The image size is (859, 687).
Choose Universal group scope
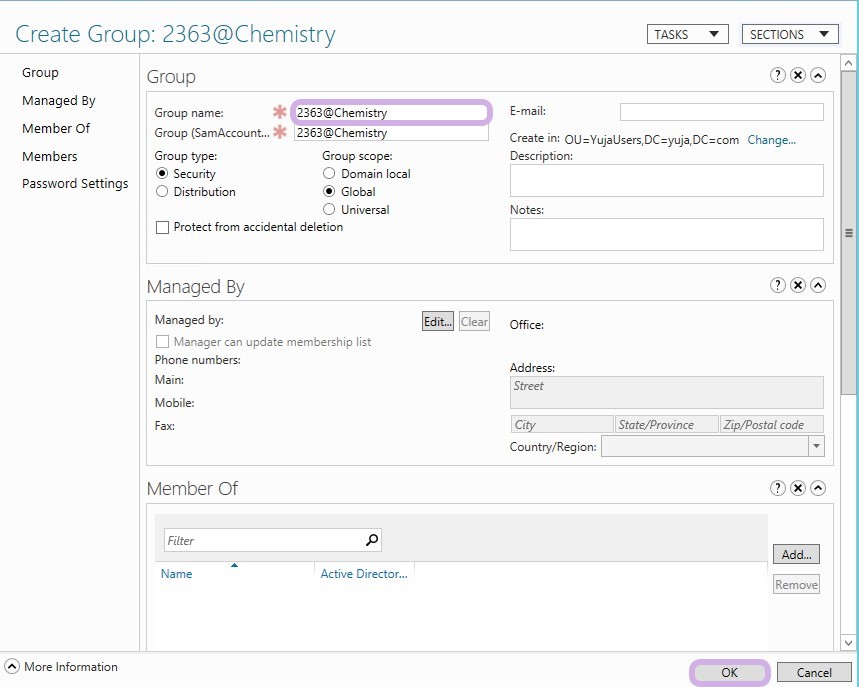[x=329, y=209]
